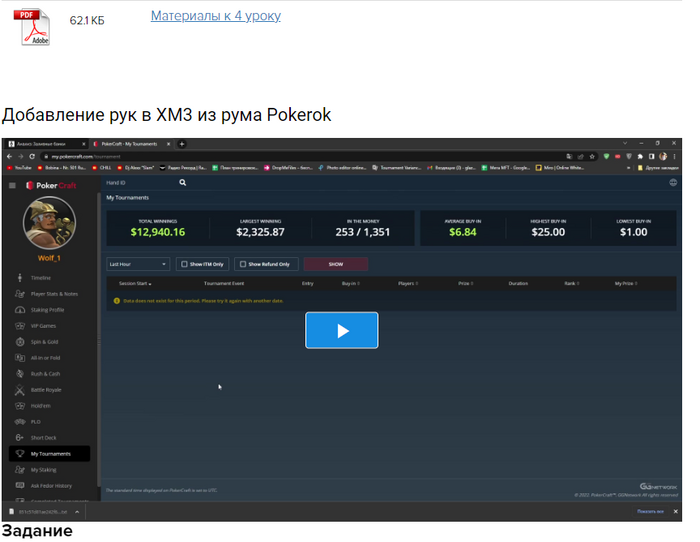Click the Tournament Event column header
The image size is (700, 542).
224,284
